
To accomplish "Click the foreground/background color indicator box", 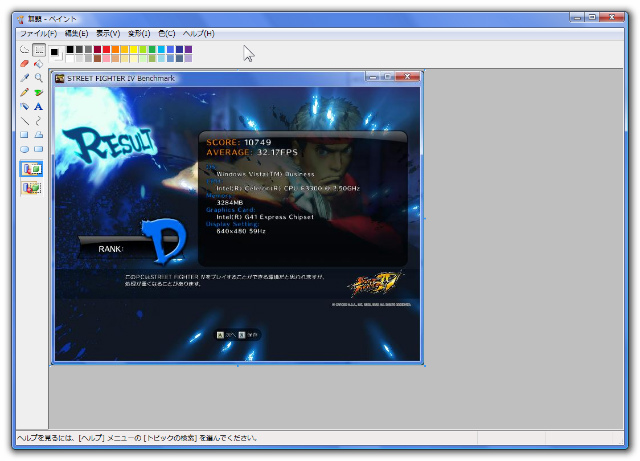I will (x=56, y=54).
